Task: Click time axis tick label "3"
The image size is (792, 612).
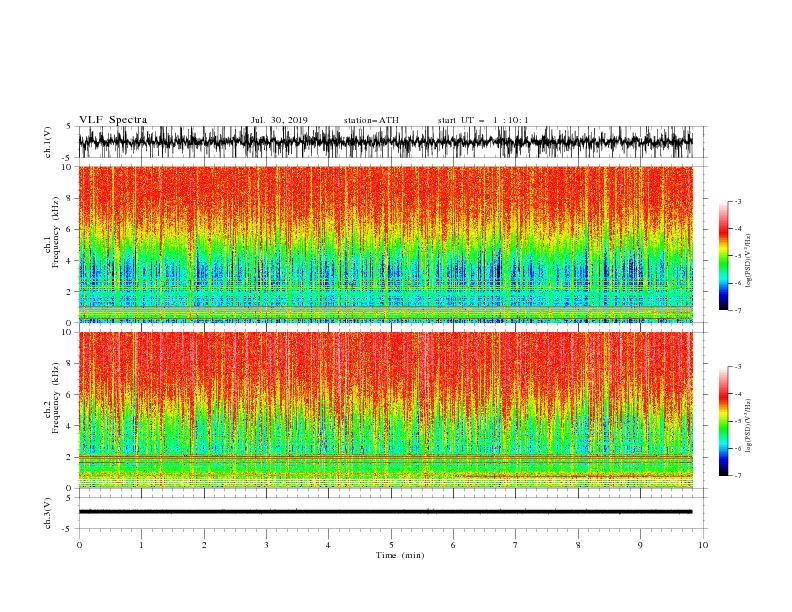Action: click(x=266, y=545)
